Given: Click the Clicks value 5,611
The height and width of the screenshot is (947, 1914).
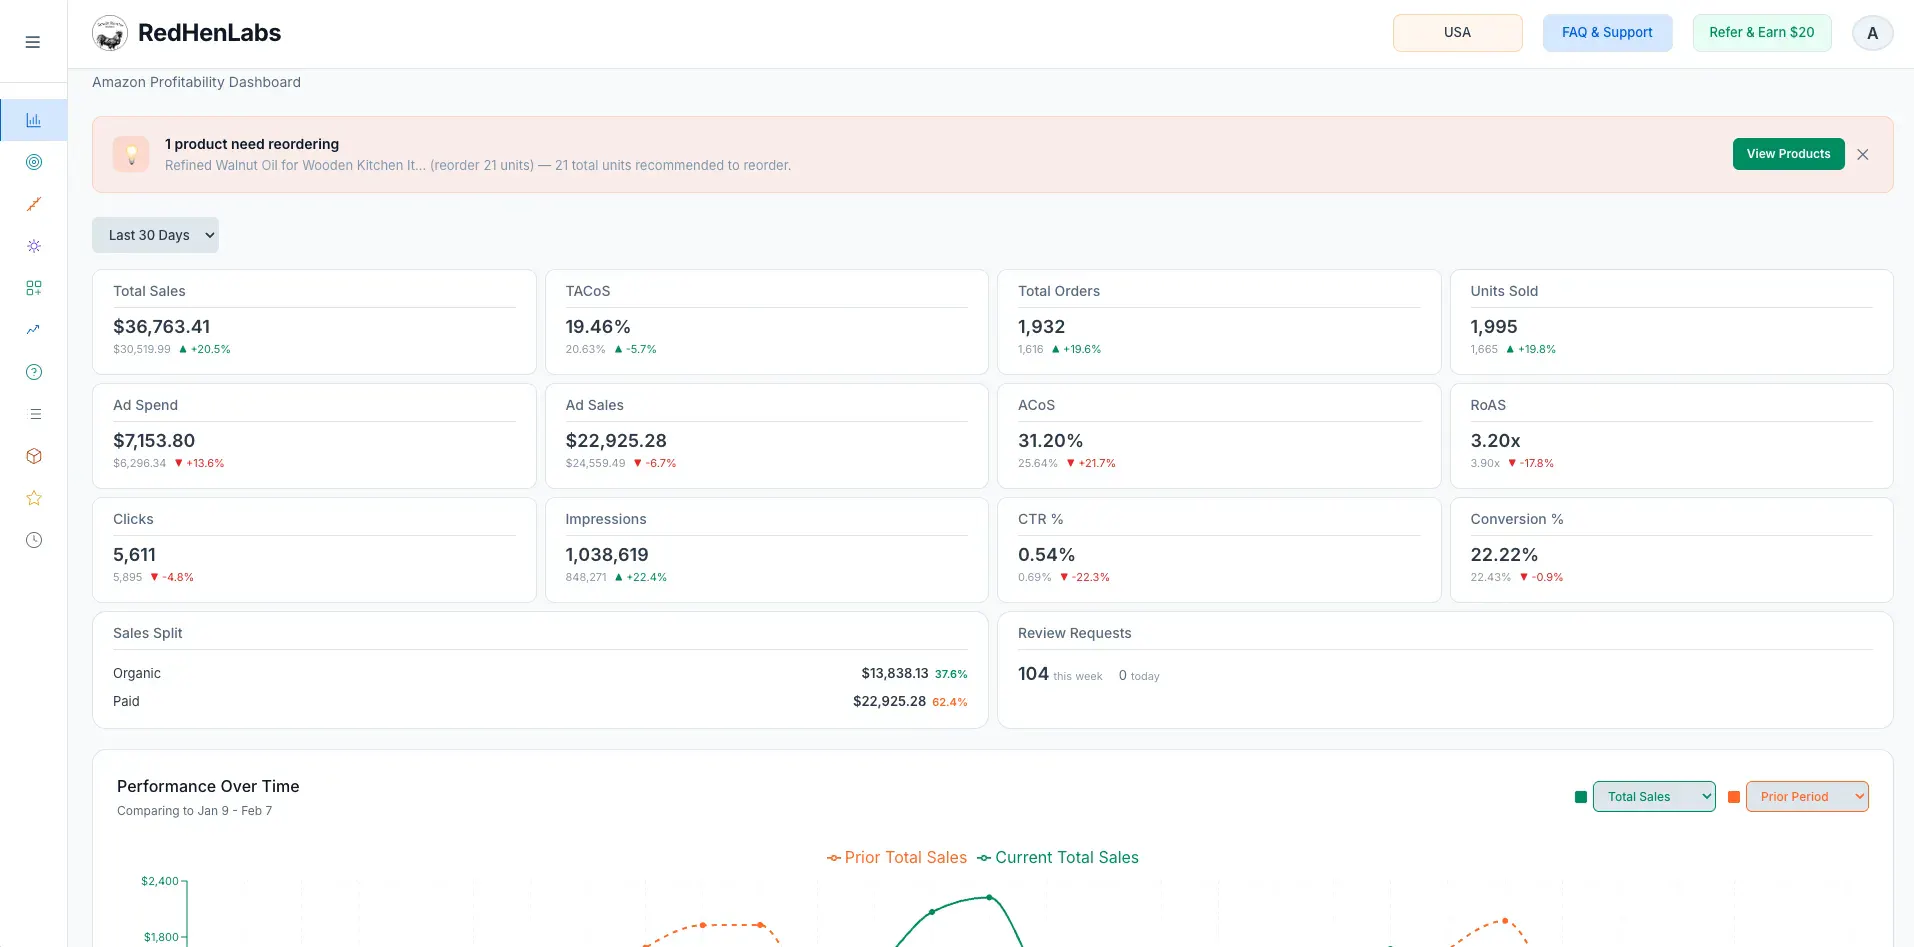Looking at the screenshot, I should pos(135,555).
